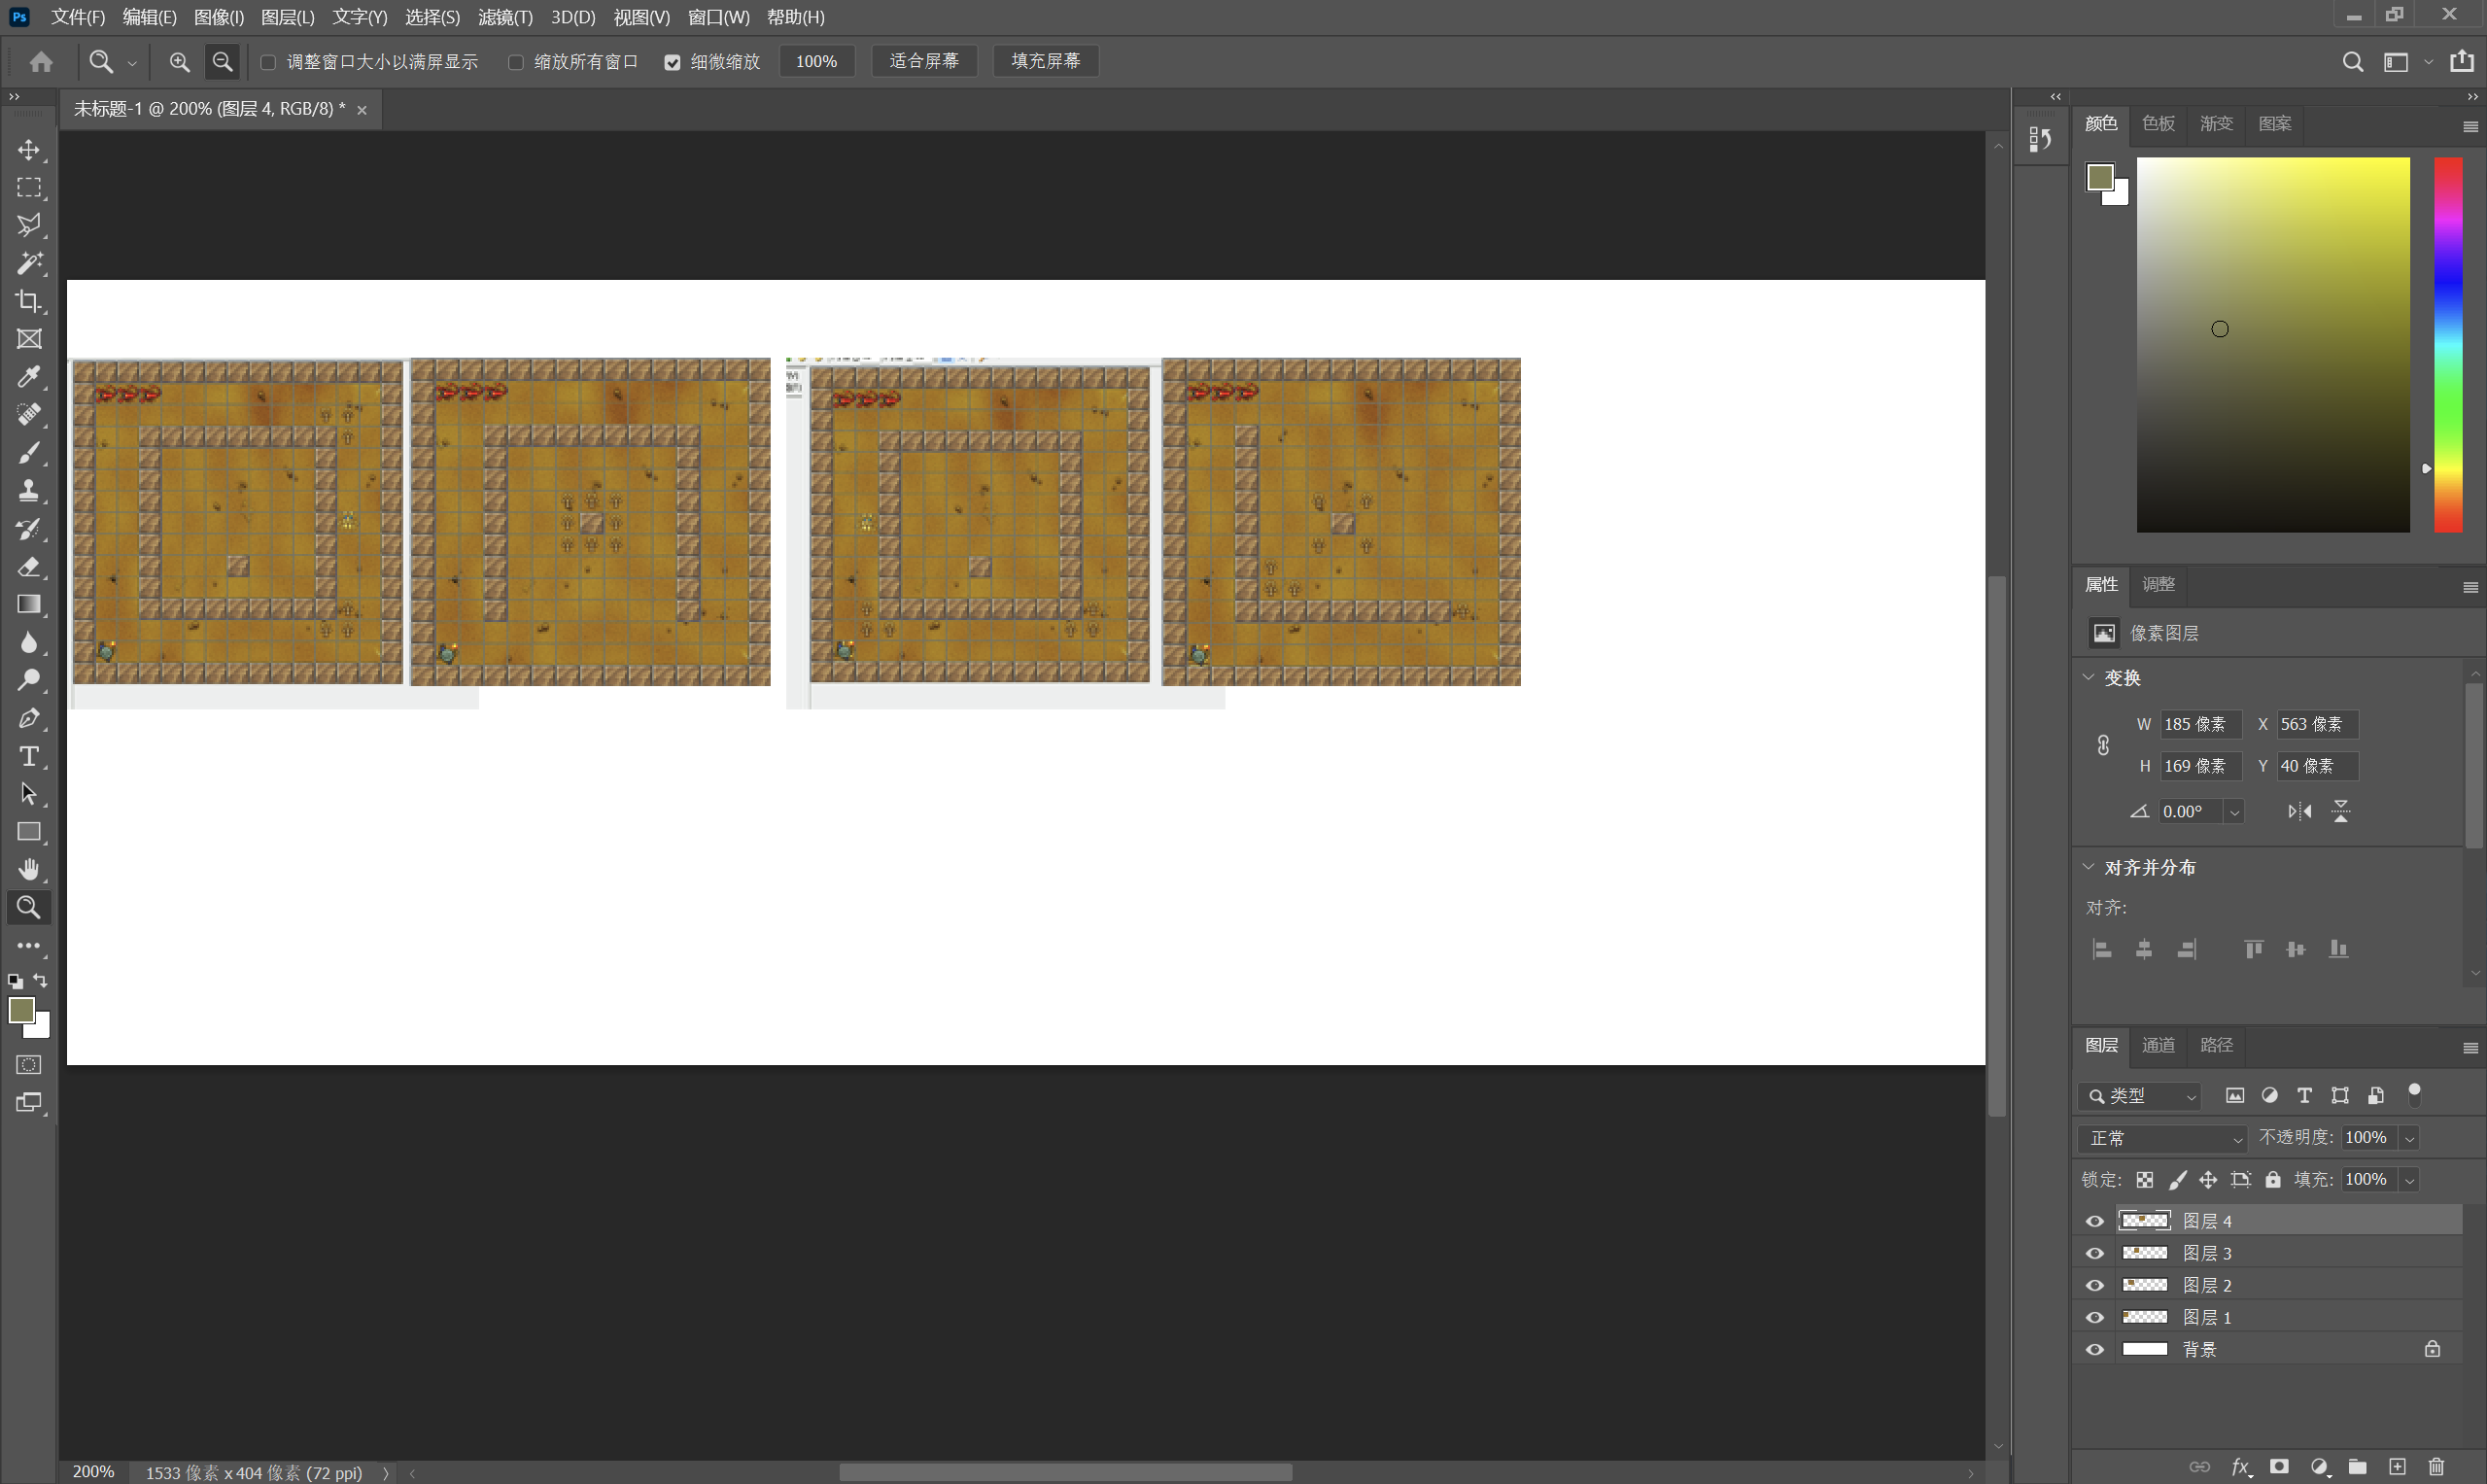This screenshot has width=2487, height=1484.
Task: Click the delete layer trash icon
Action: (x=2436, y=1467)
